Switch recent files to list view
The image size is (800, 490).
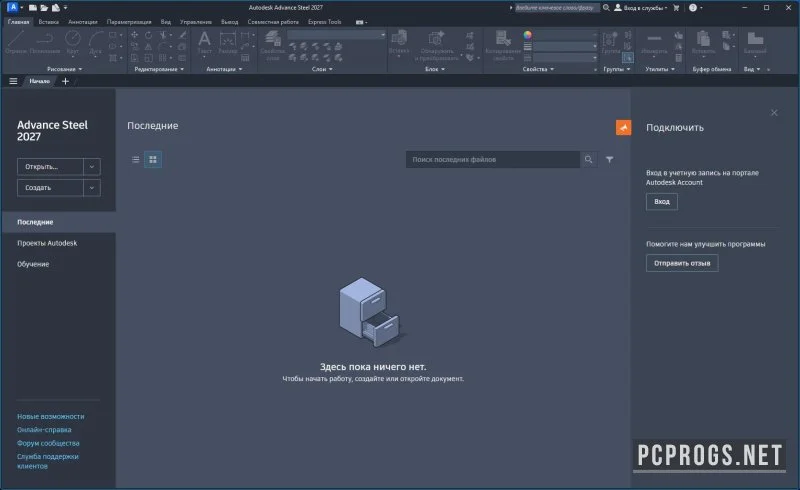(x=136, y=160)
